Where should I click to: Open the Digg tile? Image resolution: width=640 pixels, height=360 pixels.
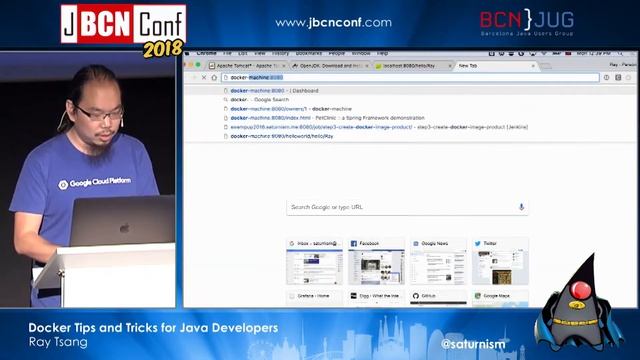click(376, 298)
